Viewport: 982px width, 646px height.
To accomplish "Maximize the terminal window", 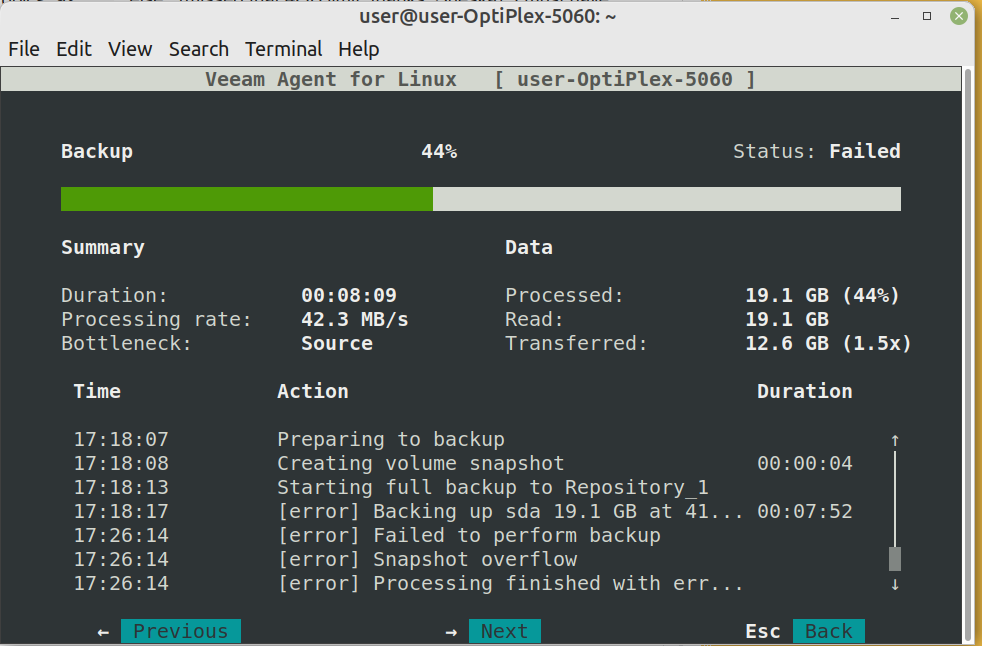I will click(x=927, y=16).
